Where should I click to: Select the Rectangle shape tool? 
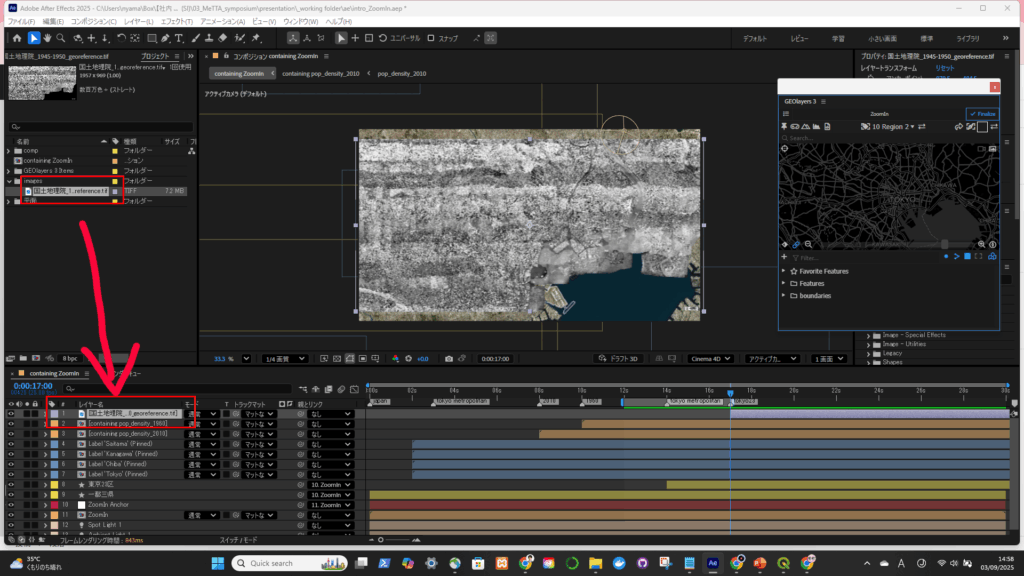pyautogui.click(x=150, y=38)
